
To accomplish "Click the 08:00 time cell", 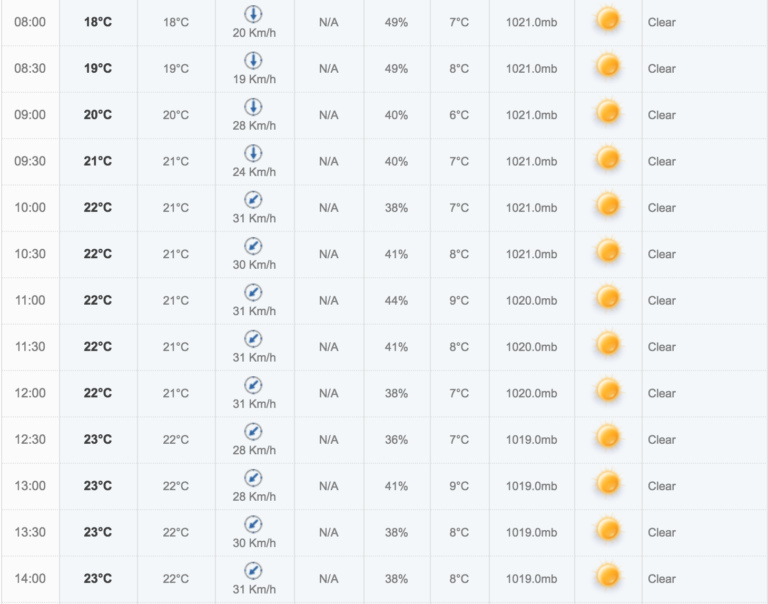I will pyautogui.click(x=30, y=22).
